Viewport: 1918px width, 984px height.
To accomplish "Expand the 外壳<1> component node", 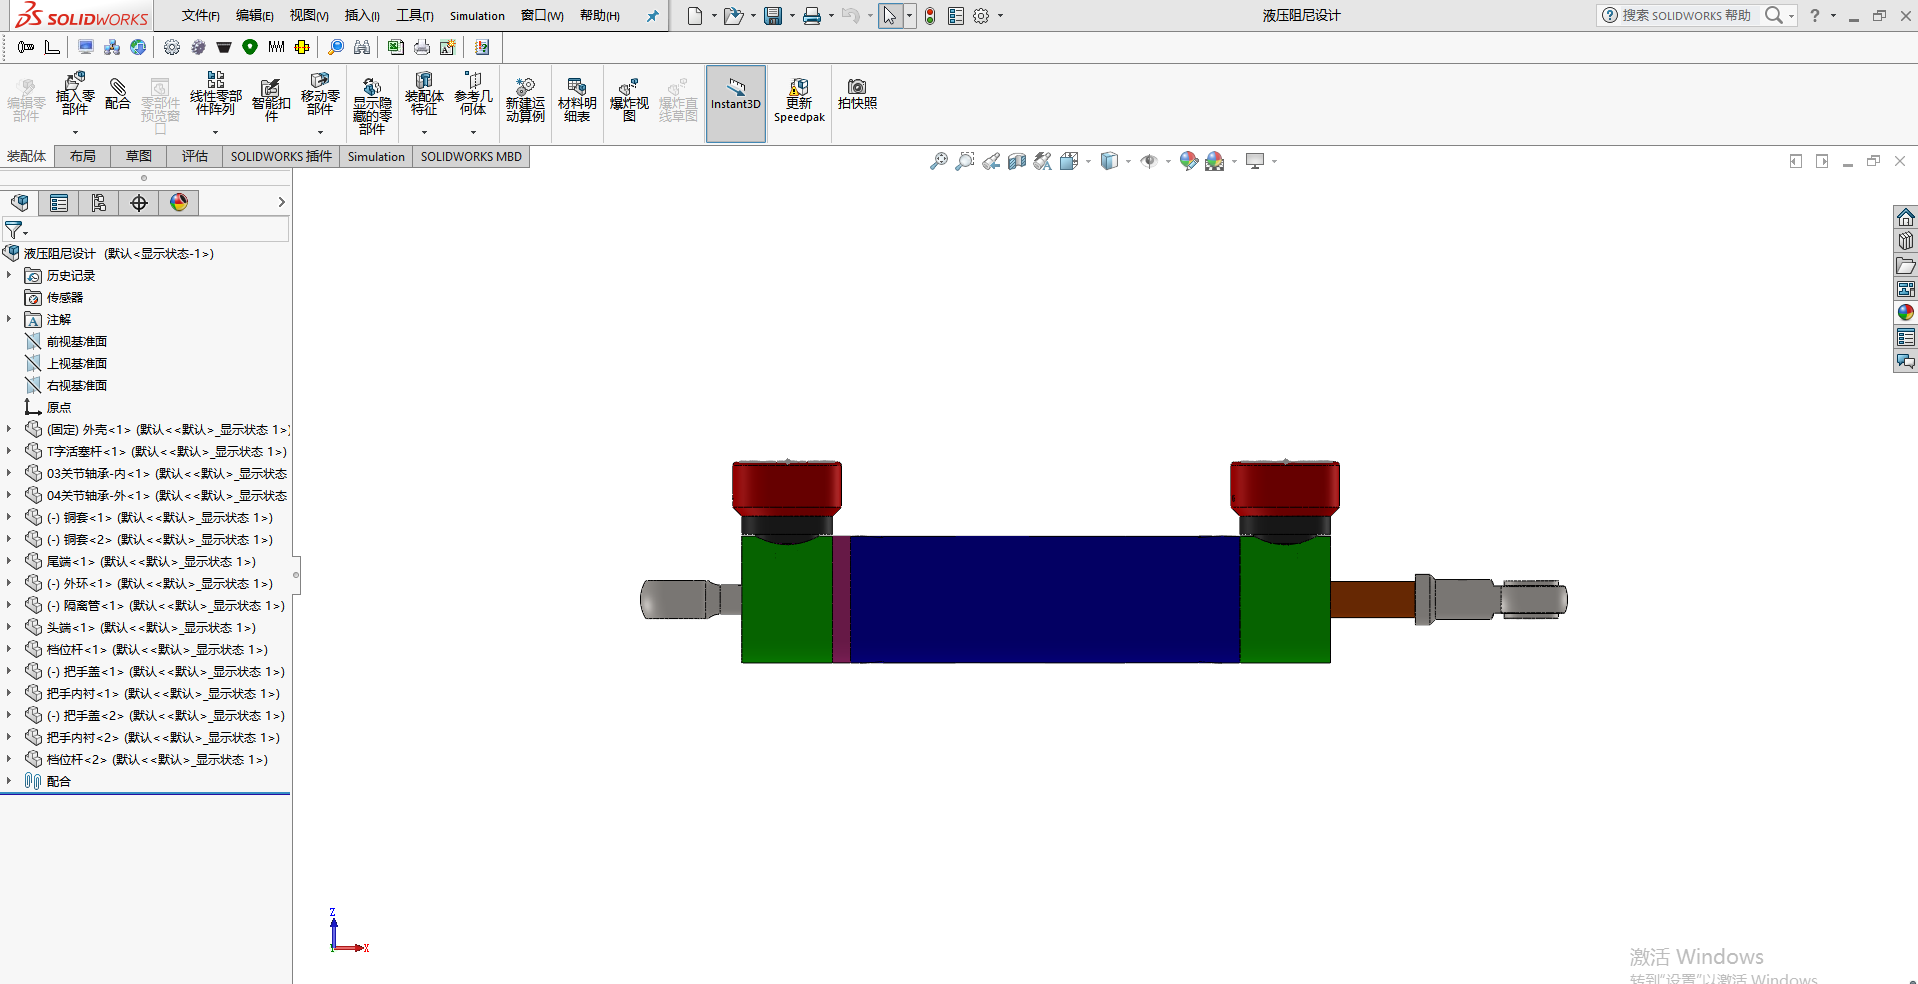I will click(9, 429).
